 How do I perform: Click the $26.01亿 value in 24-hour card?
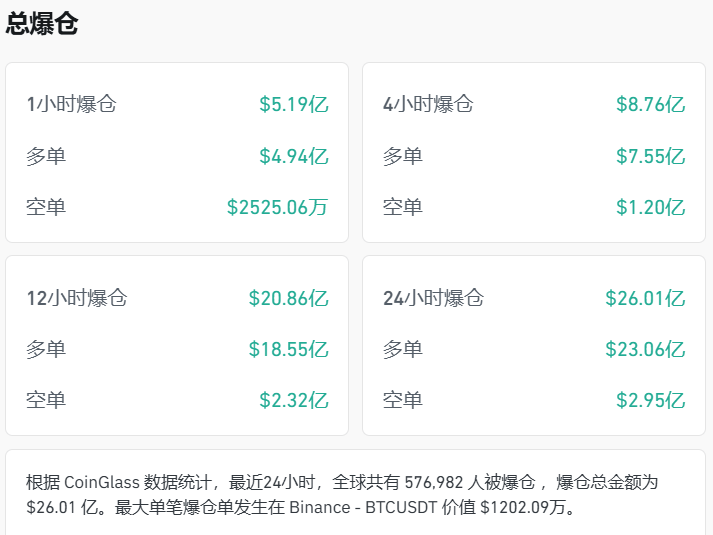pos(645,298)
